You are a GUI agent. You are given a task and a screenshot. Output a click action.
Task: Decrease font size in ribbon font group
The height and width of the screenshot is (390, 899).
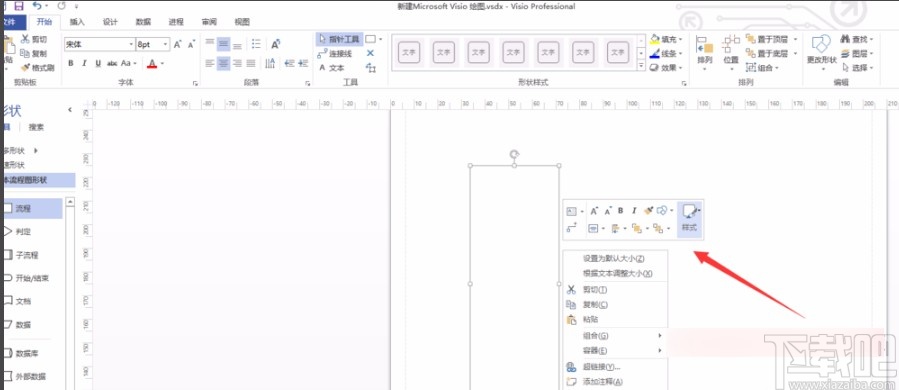191,44
